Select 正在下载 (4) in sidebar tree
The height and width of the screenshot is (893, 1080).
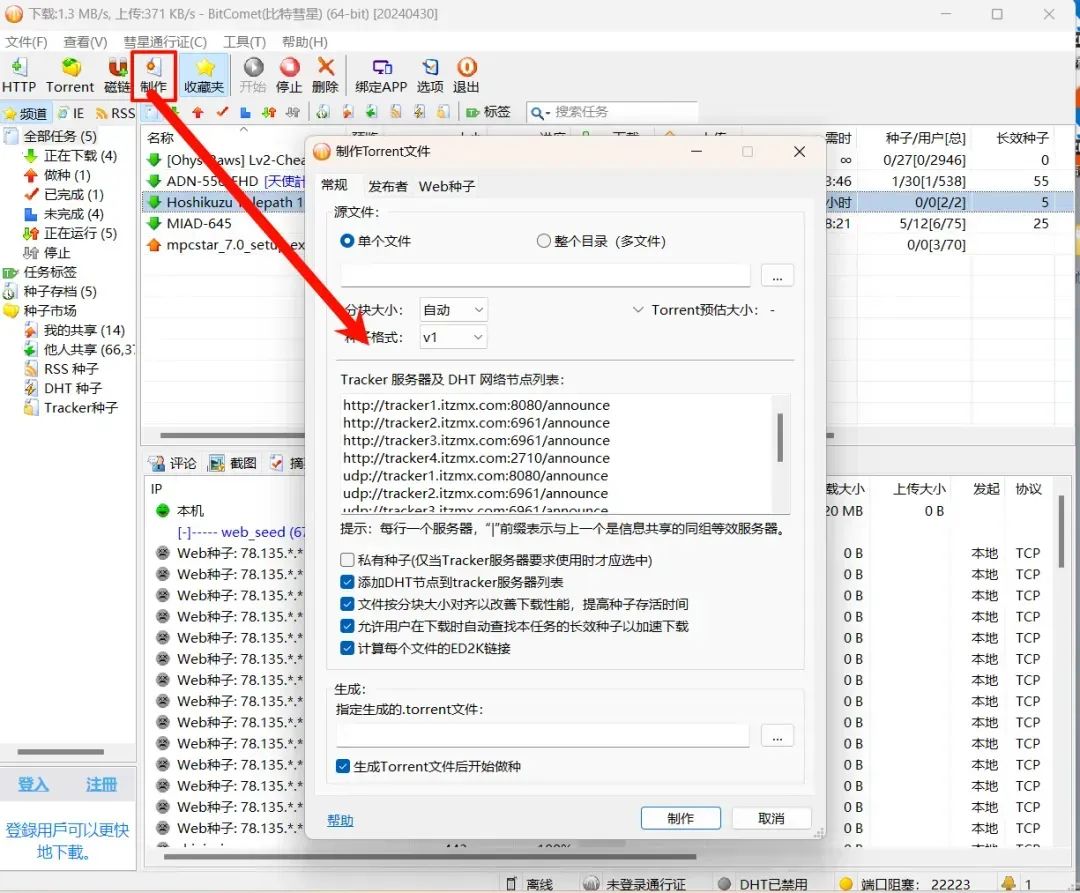click(80, 156)
